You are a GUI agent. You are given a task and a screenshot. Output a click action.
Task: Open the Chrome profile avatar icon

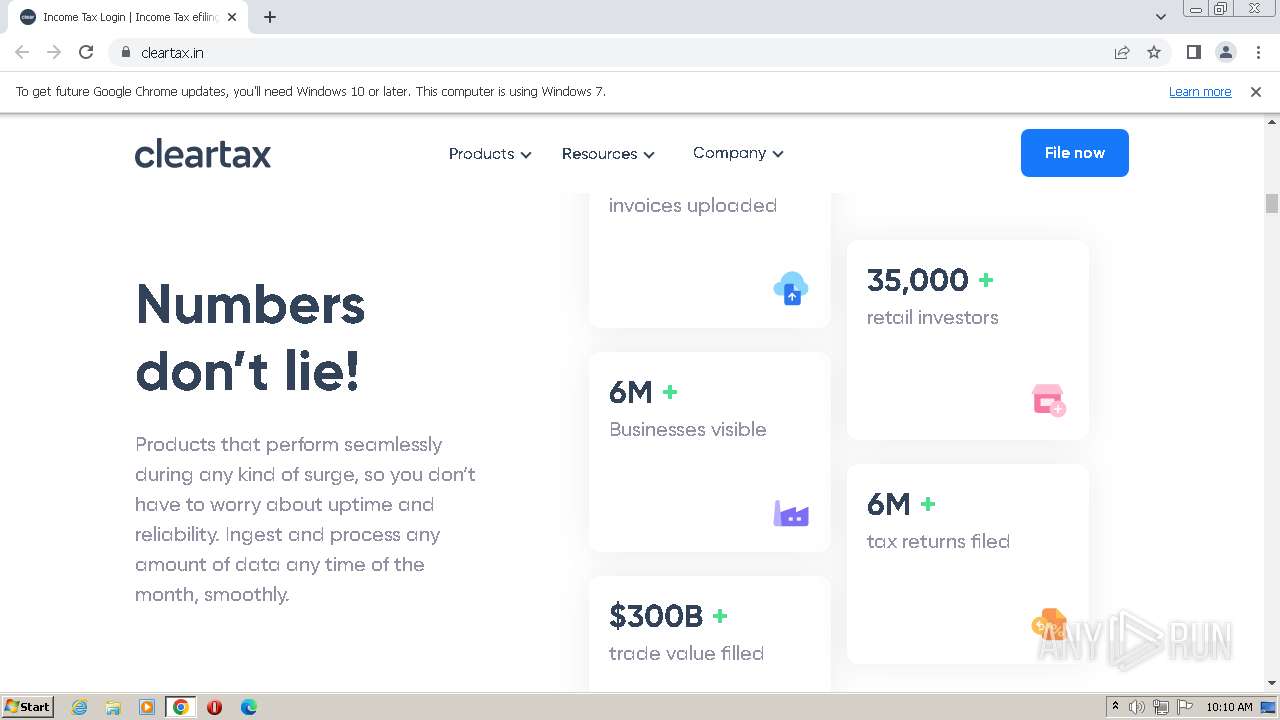(1225, 52)
